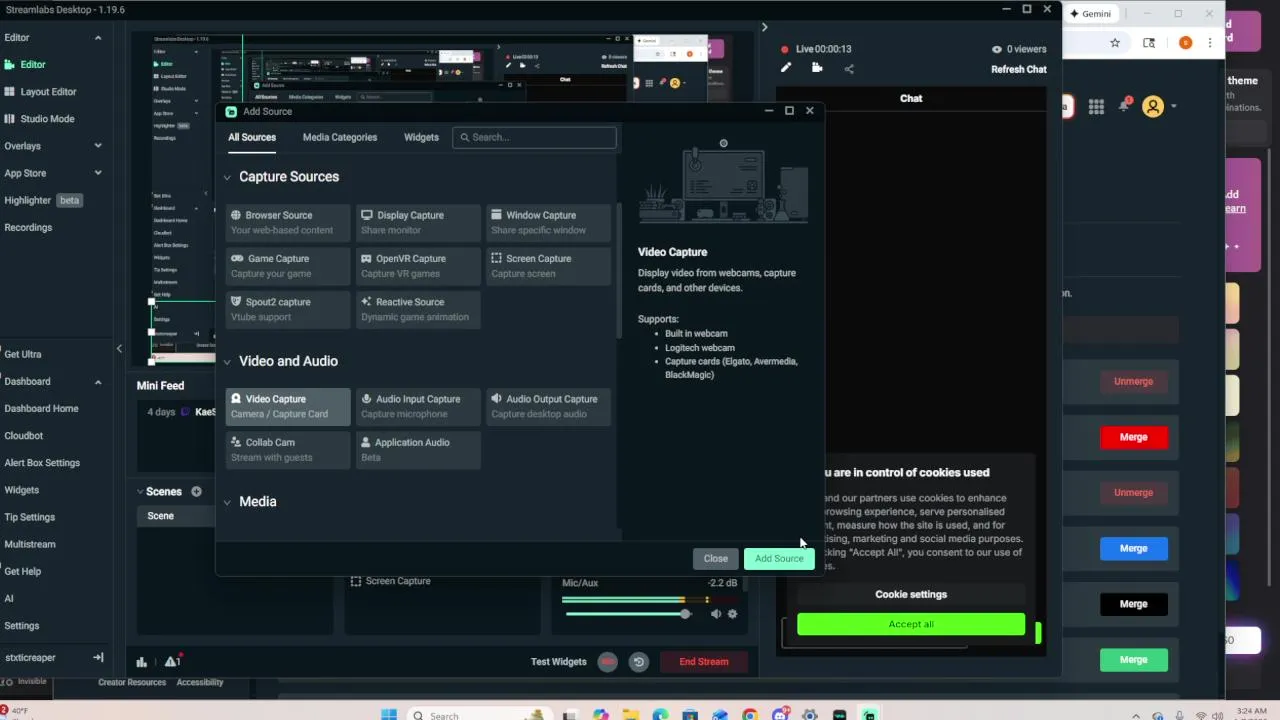Open Alert Box Settings in sidebar
Screen dimensions: 1280x720
42,463
